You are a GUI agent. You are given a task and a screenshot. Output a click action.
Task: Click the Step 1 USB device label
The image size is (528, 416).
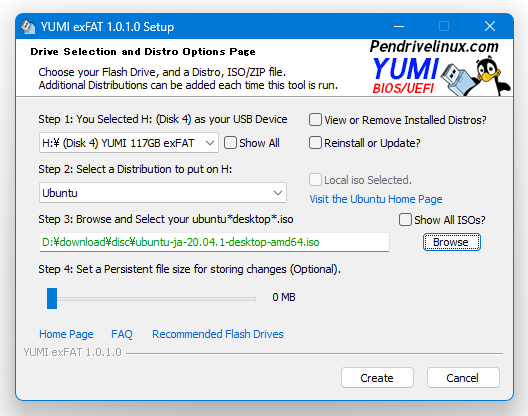click(x=163, y=119)
